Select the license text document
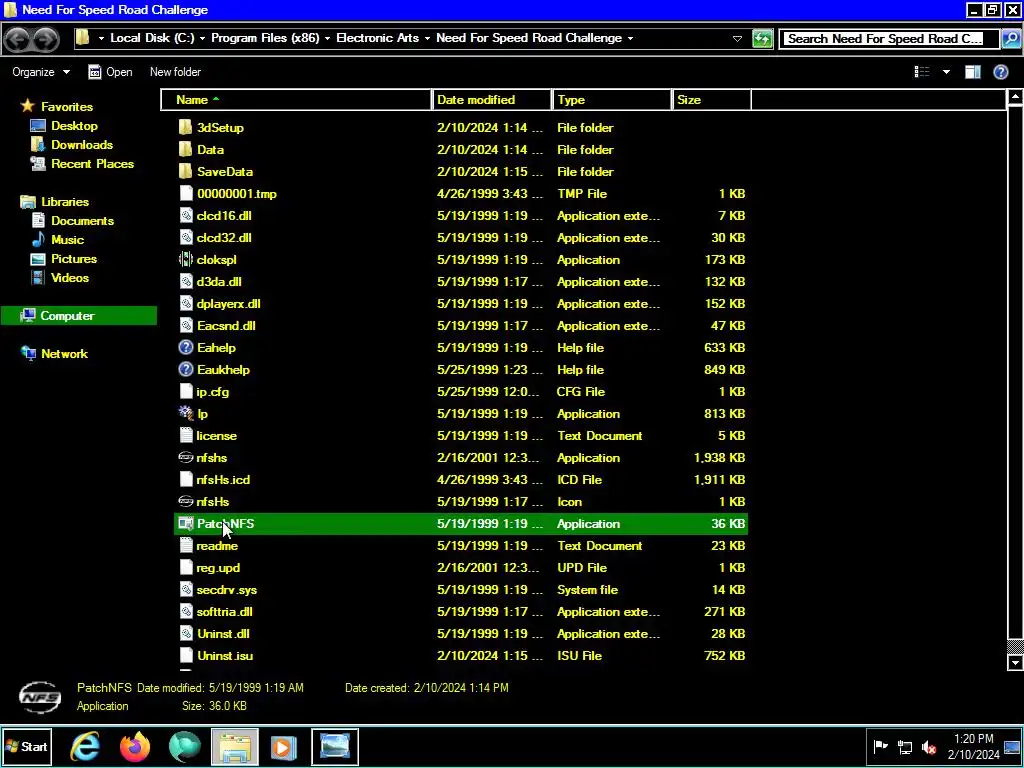This screenshot has height=768, width=1024. click(216, 436)
